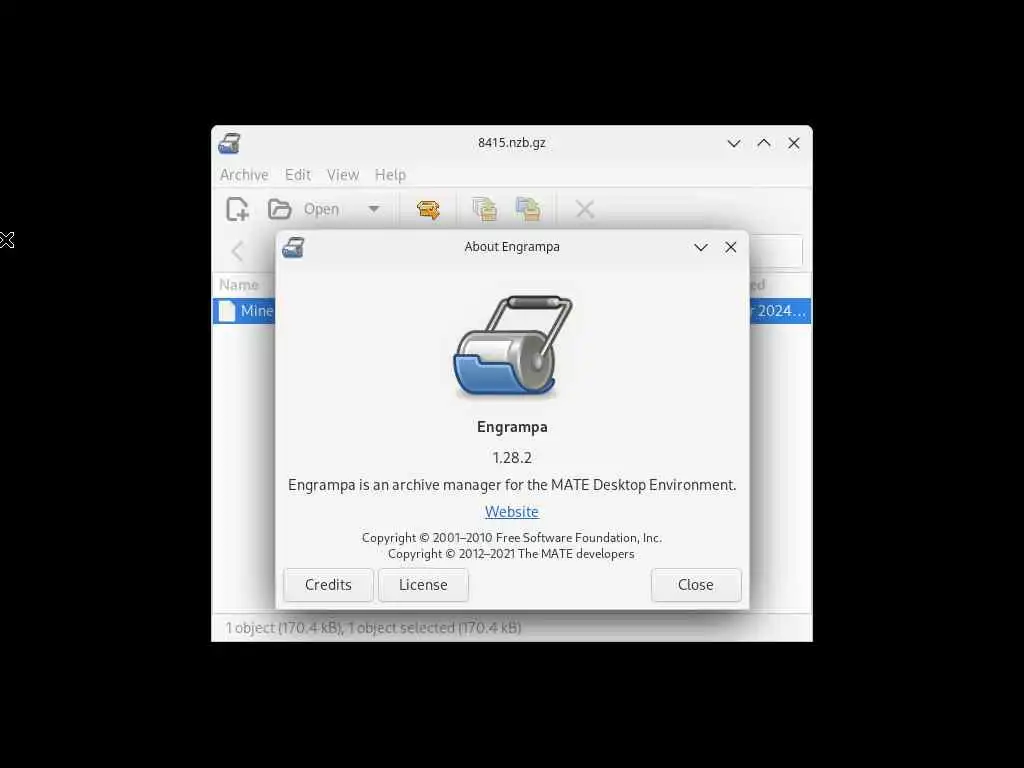Click the Back arrow in main window
This screenshot has width=1024, height=768.
[x=238, y=251]
